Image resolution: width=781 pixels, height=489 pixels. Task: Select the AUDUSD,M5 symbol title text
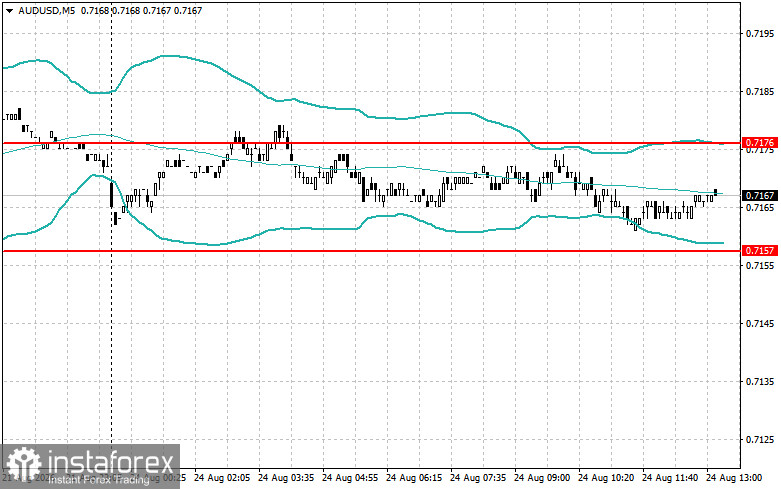46,10
